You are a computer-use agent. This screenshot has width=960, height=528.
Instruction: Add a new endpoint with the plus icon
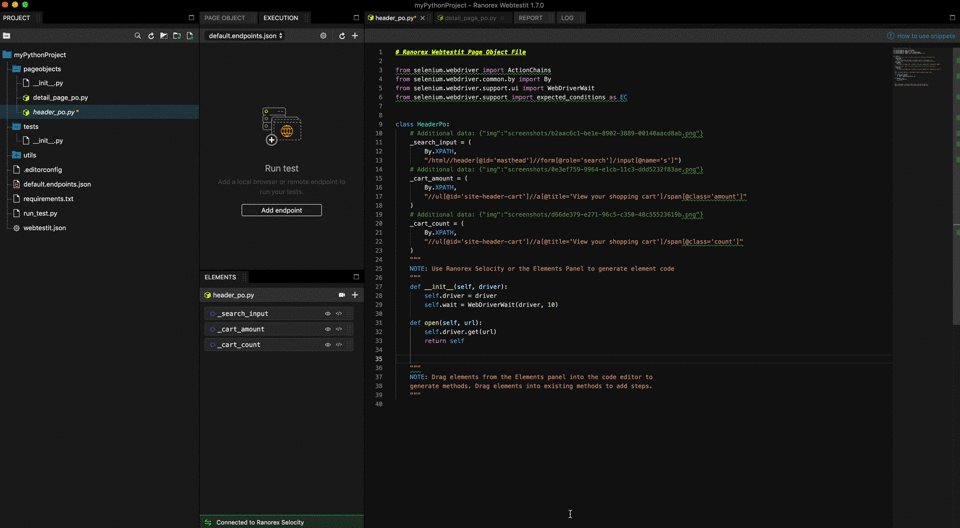[354, 36]
